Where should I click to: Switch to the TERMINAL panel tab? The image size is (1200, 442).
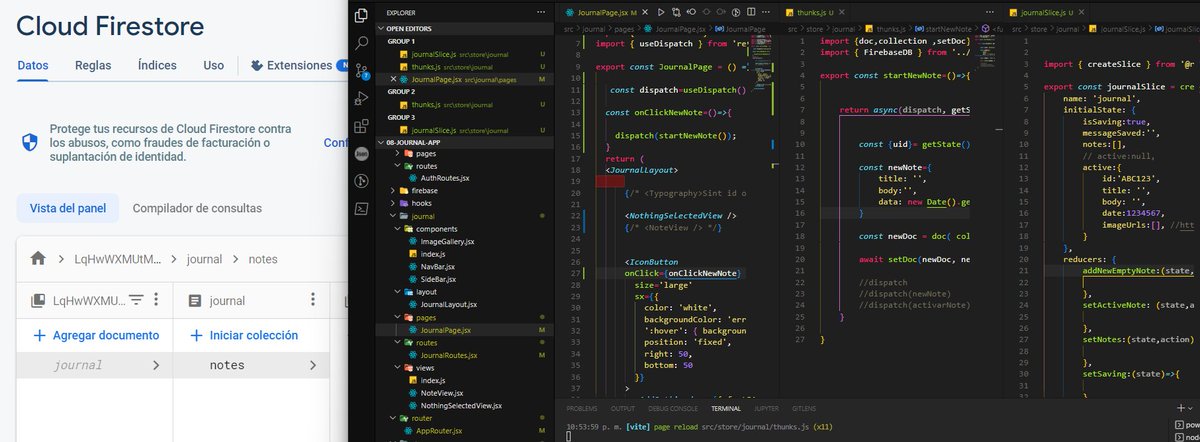tap(725, 409)
